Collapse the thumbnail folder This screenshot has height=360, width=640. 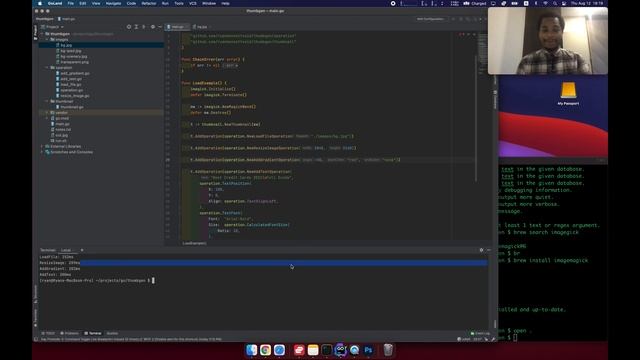(x=47, y=101)
